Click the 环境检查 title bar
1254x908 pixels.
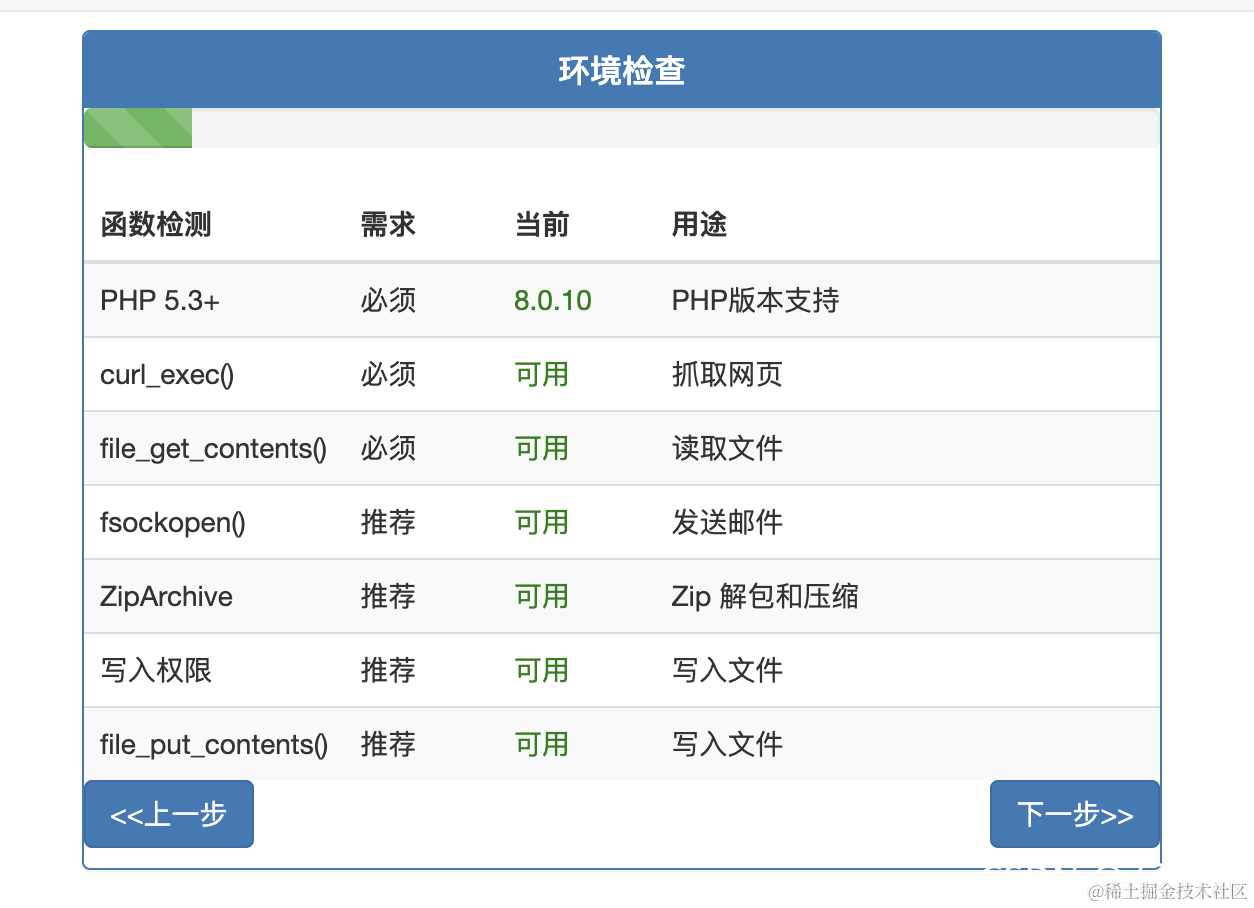click(x=622, y=69)
